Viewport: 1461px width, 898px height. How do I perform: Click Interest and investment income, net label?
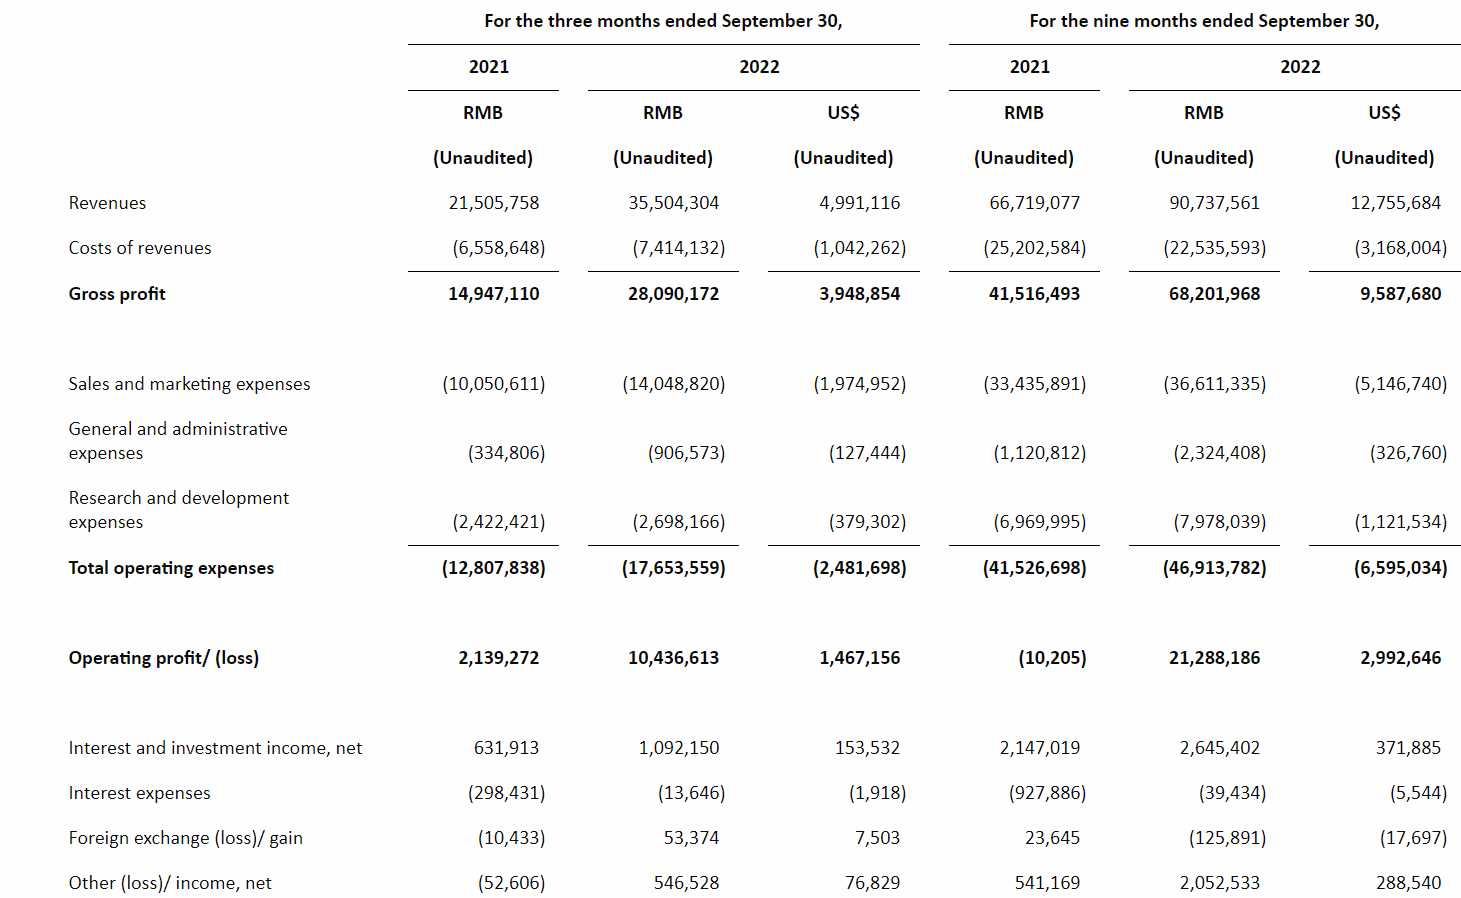215,748
